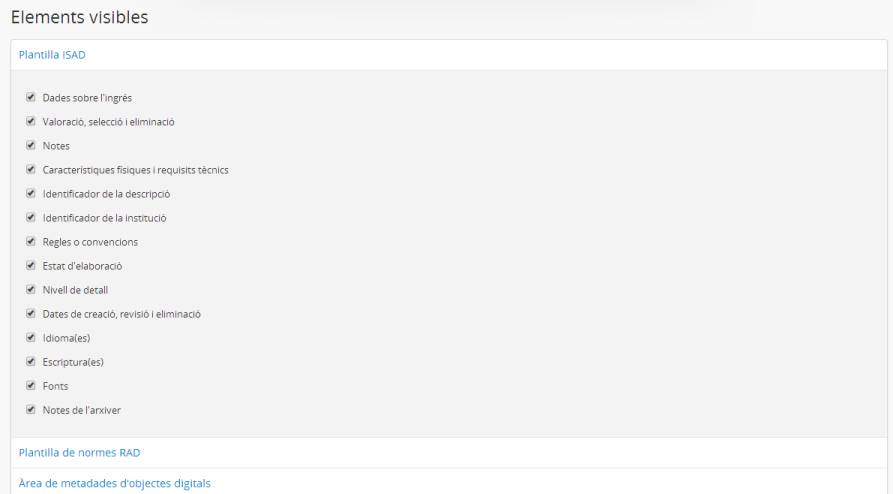The height and width of the screenshot is (494, 893).
Task: Select the Idioma(es) label text
Action: coord(66,338)
